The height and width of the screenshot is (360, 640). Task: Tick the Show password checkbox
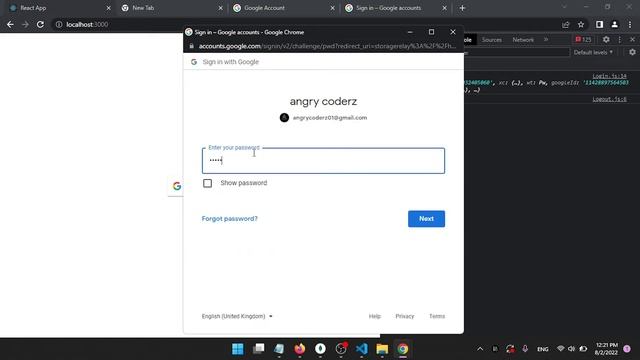pyautogui.click(x=207, y=183)
